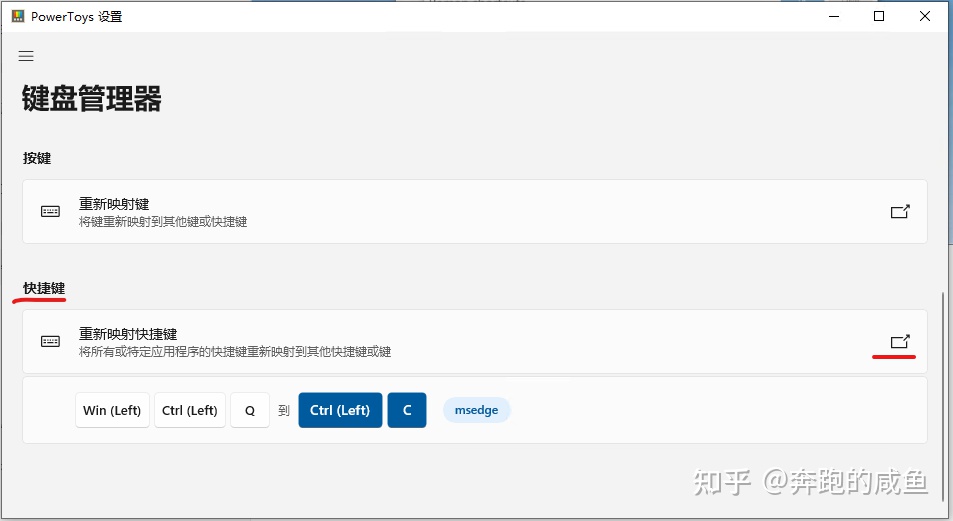Open the 重新映射键 external editor icon
Viewport: 953px width, 521px height.
900,212
